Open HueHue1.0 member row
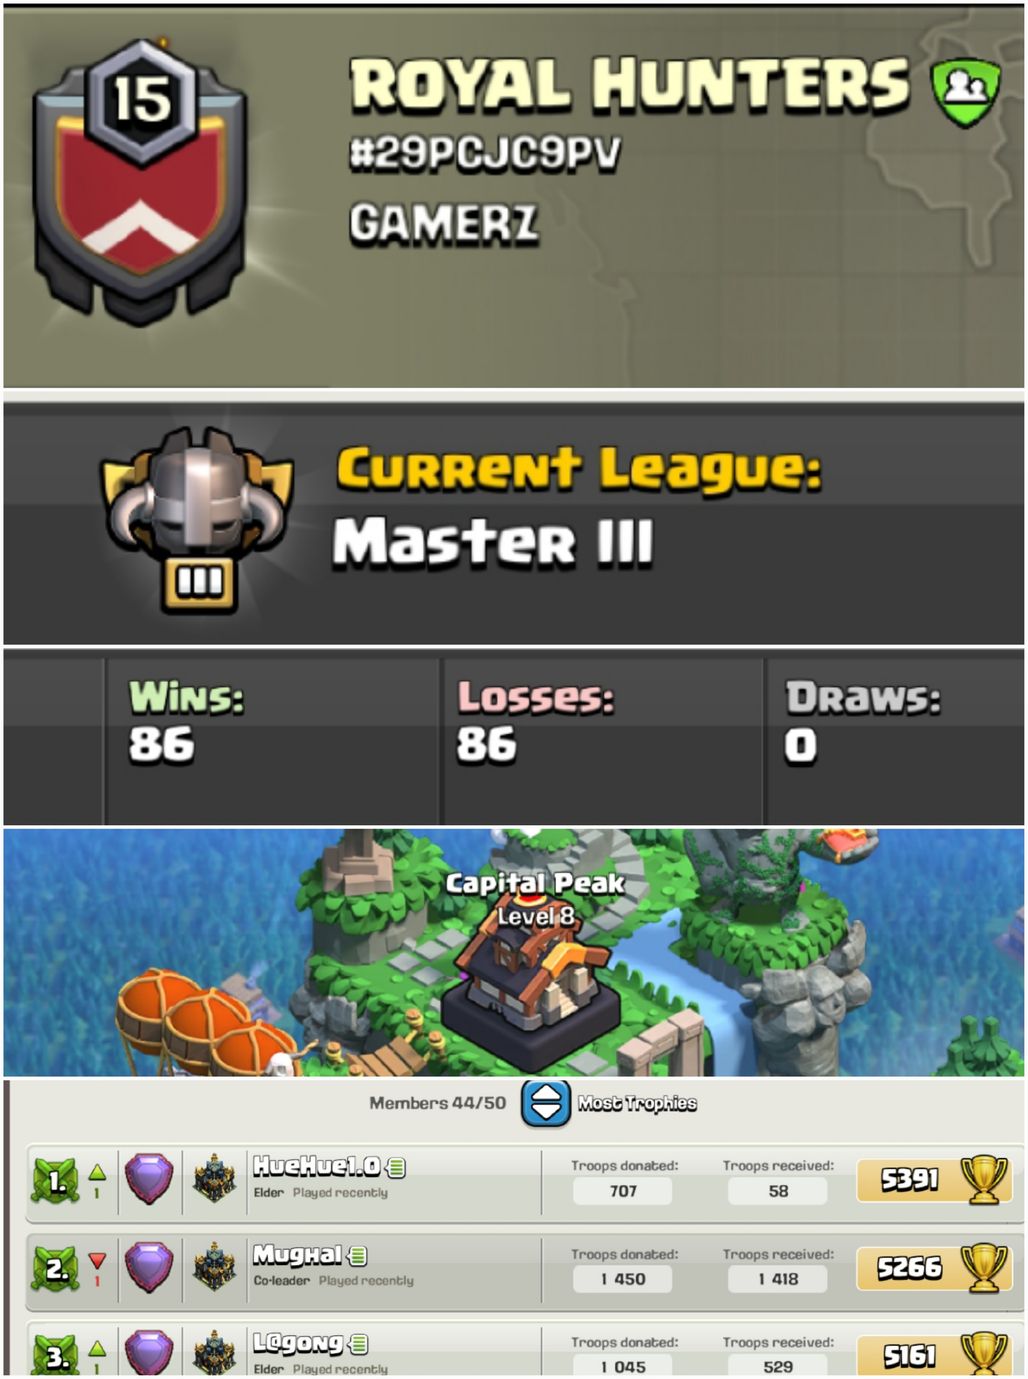This screenshot has height=1379, width=1028. (x=523, y=1180)
